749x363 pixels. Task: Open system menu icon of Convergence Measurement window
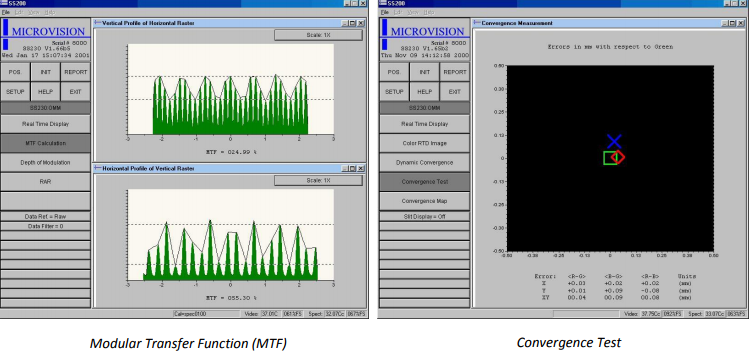(x=477, y=23)
